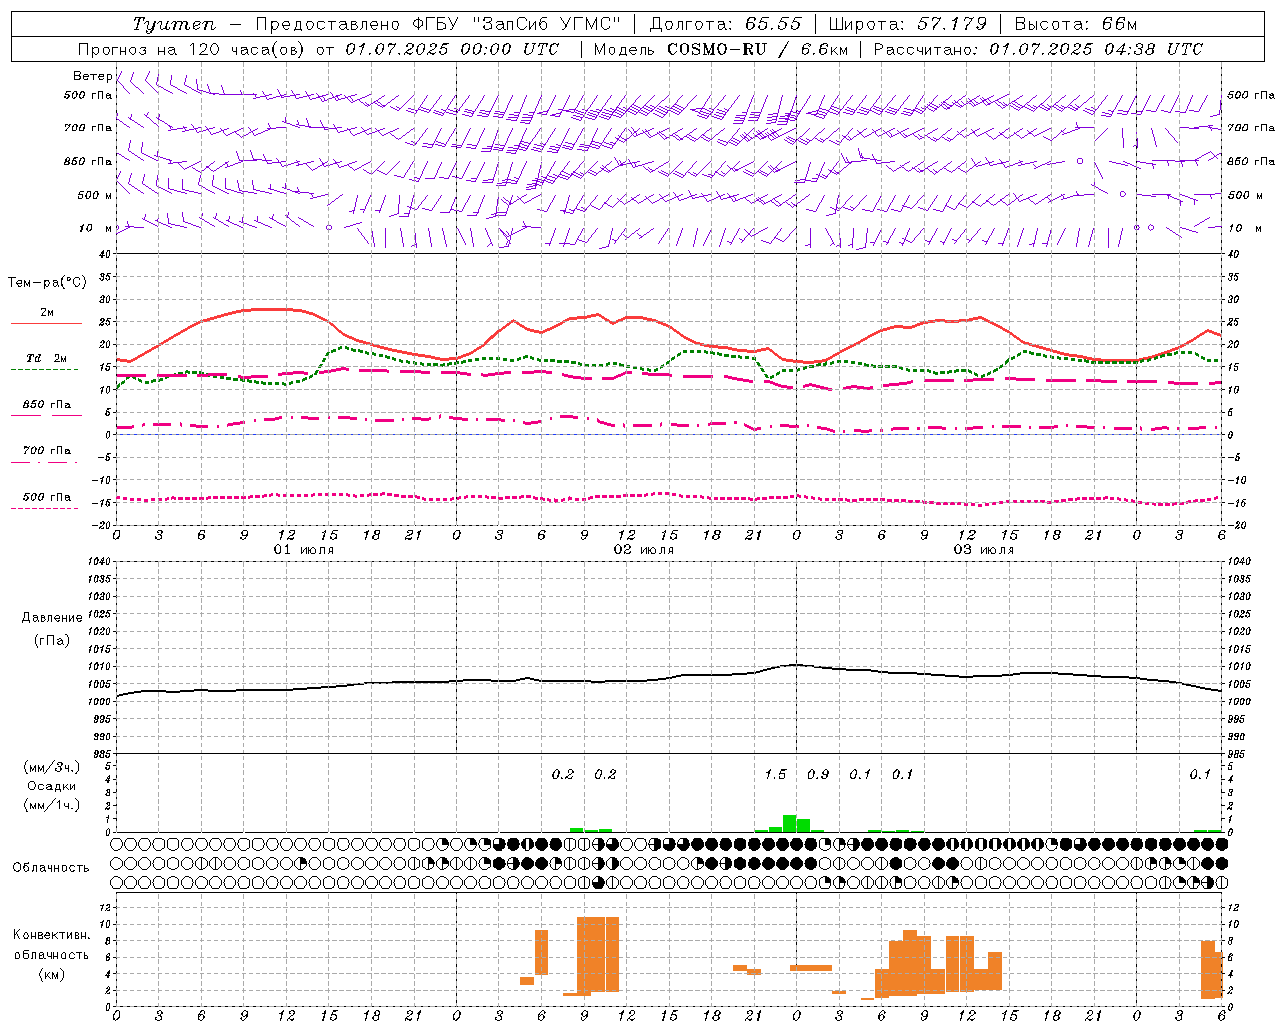
Task: Click the '01 июля' date label
Action: 304,550
